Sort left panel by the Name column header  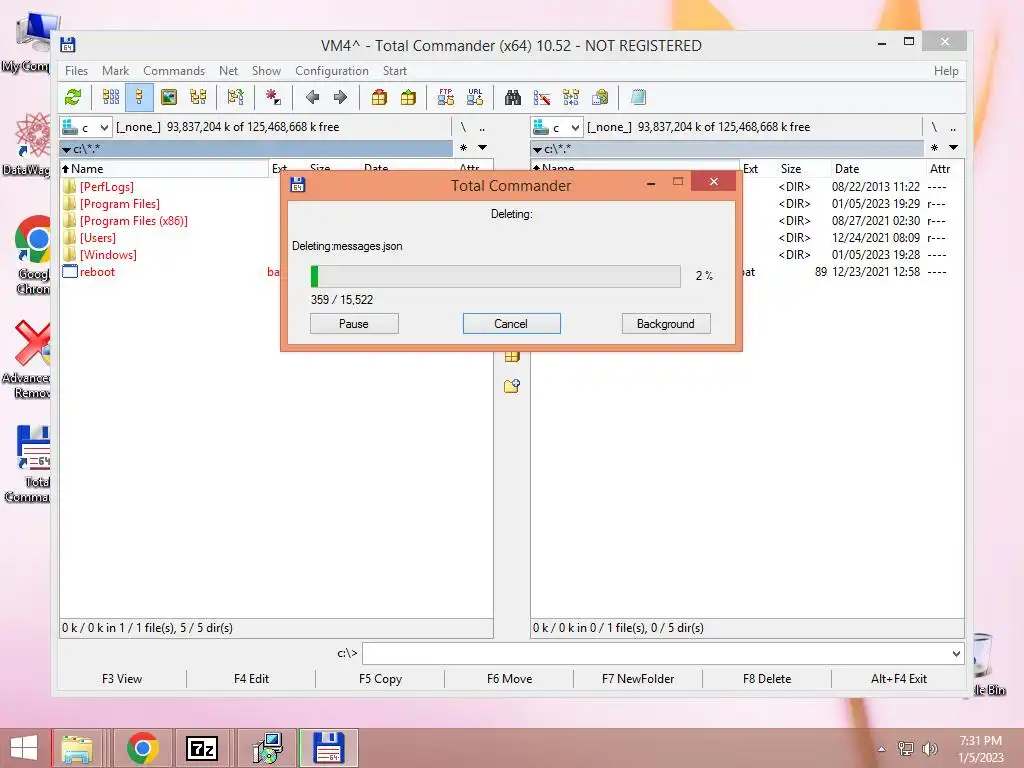coord(164,168)
